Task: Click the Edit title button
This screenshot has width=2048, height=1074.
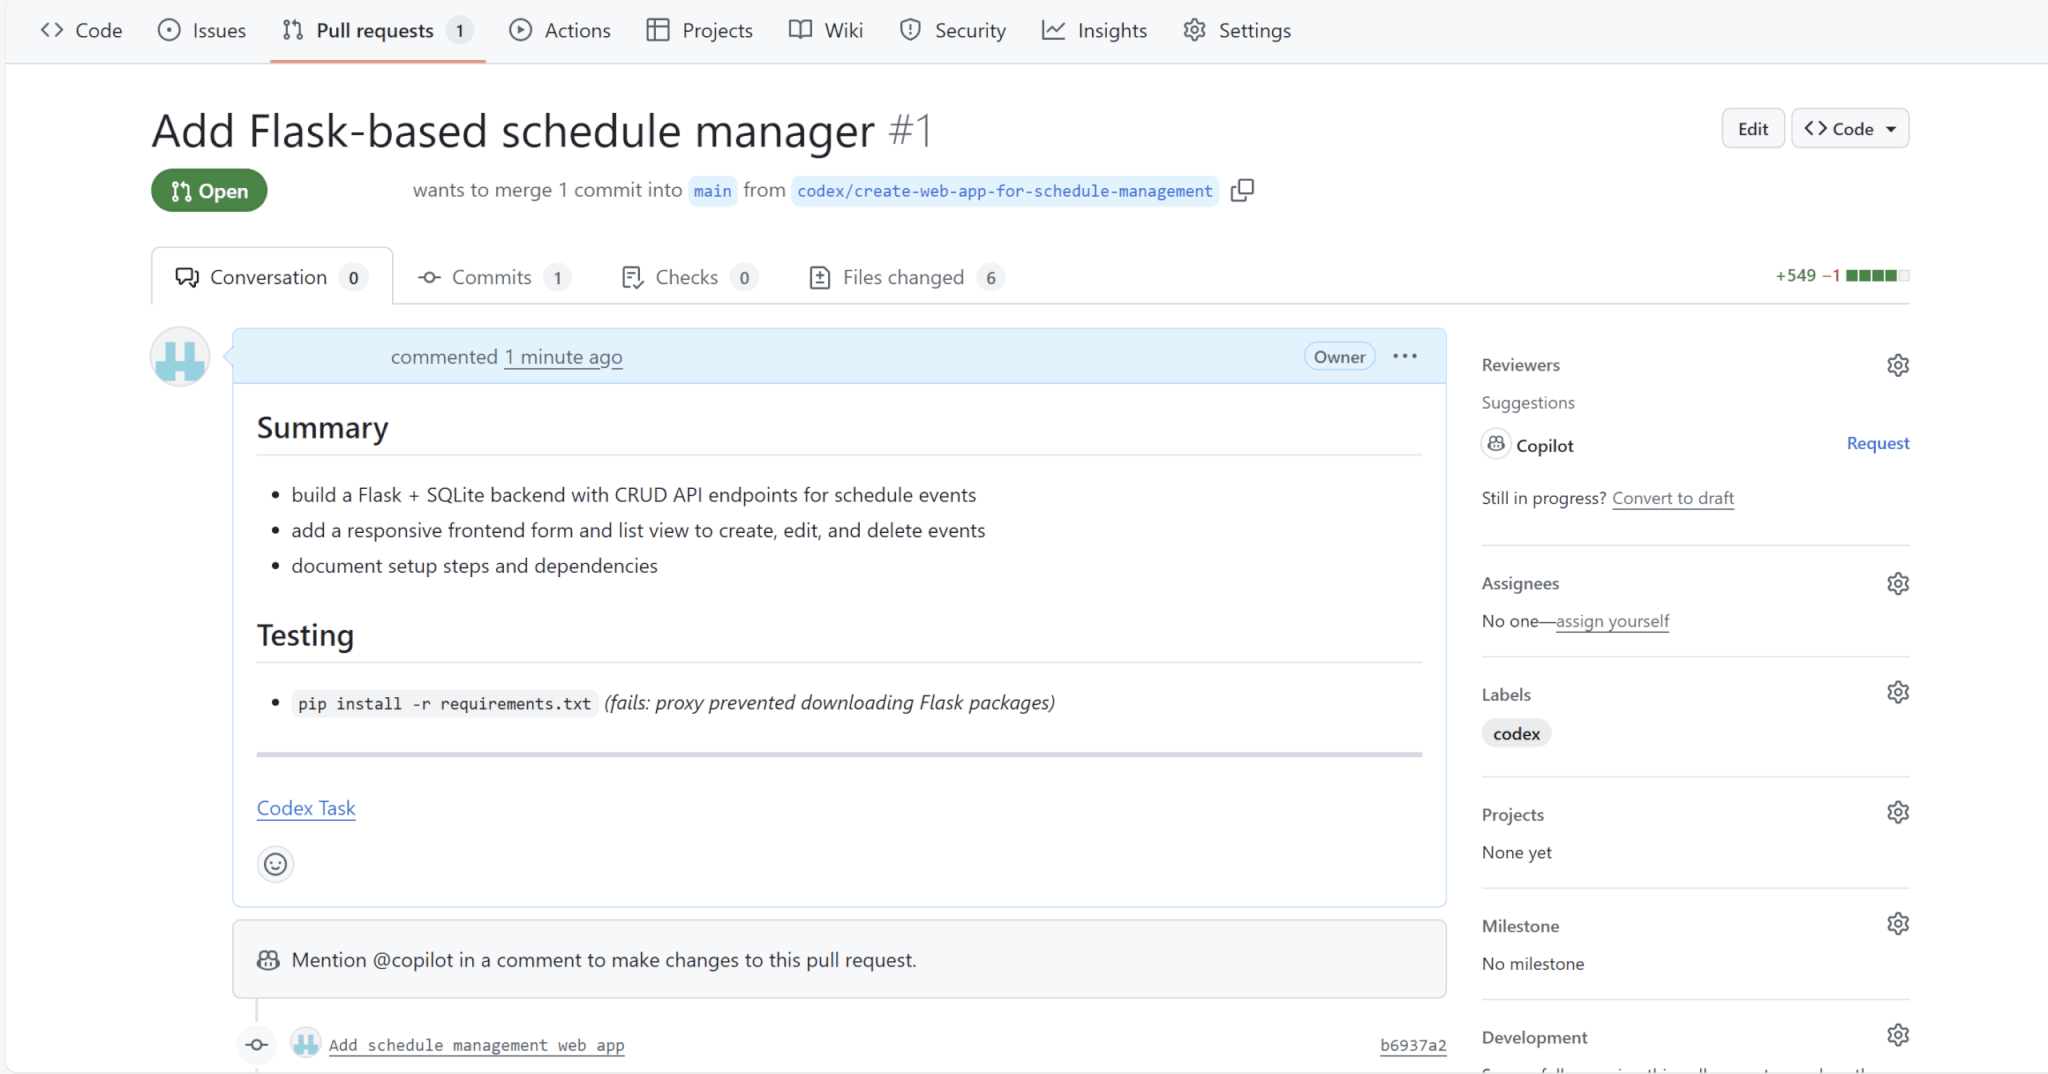Action: pyautogui.click(x=1752, y=129)
